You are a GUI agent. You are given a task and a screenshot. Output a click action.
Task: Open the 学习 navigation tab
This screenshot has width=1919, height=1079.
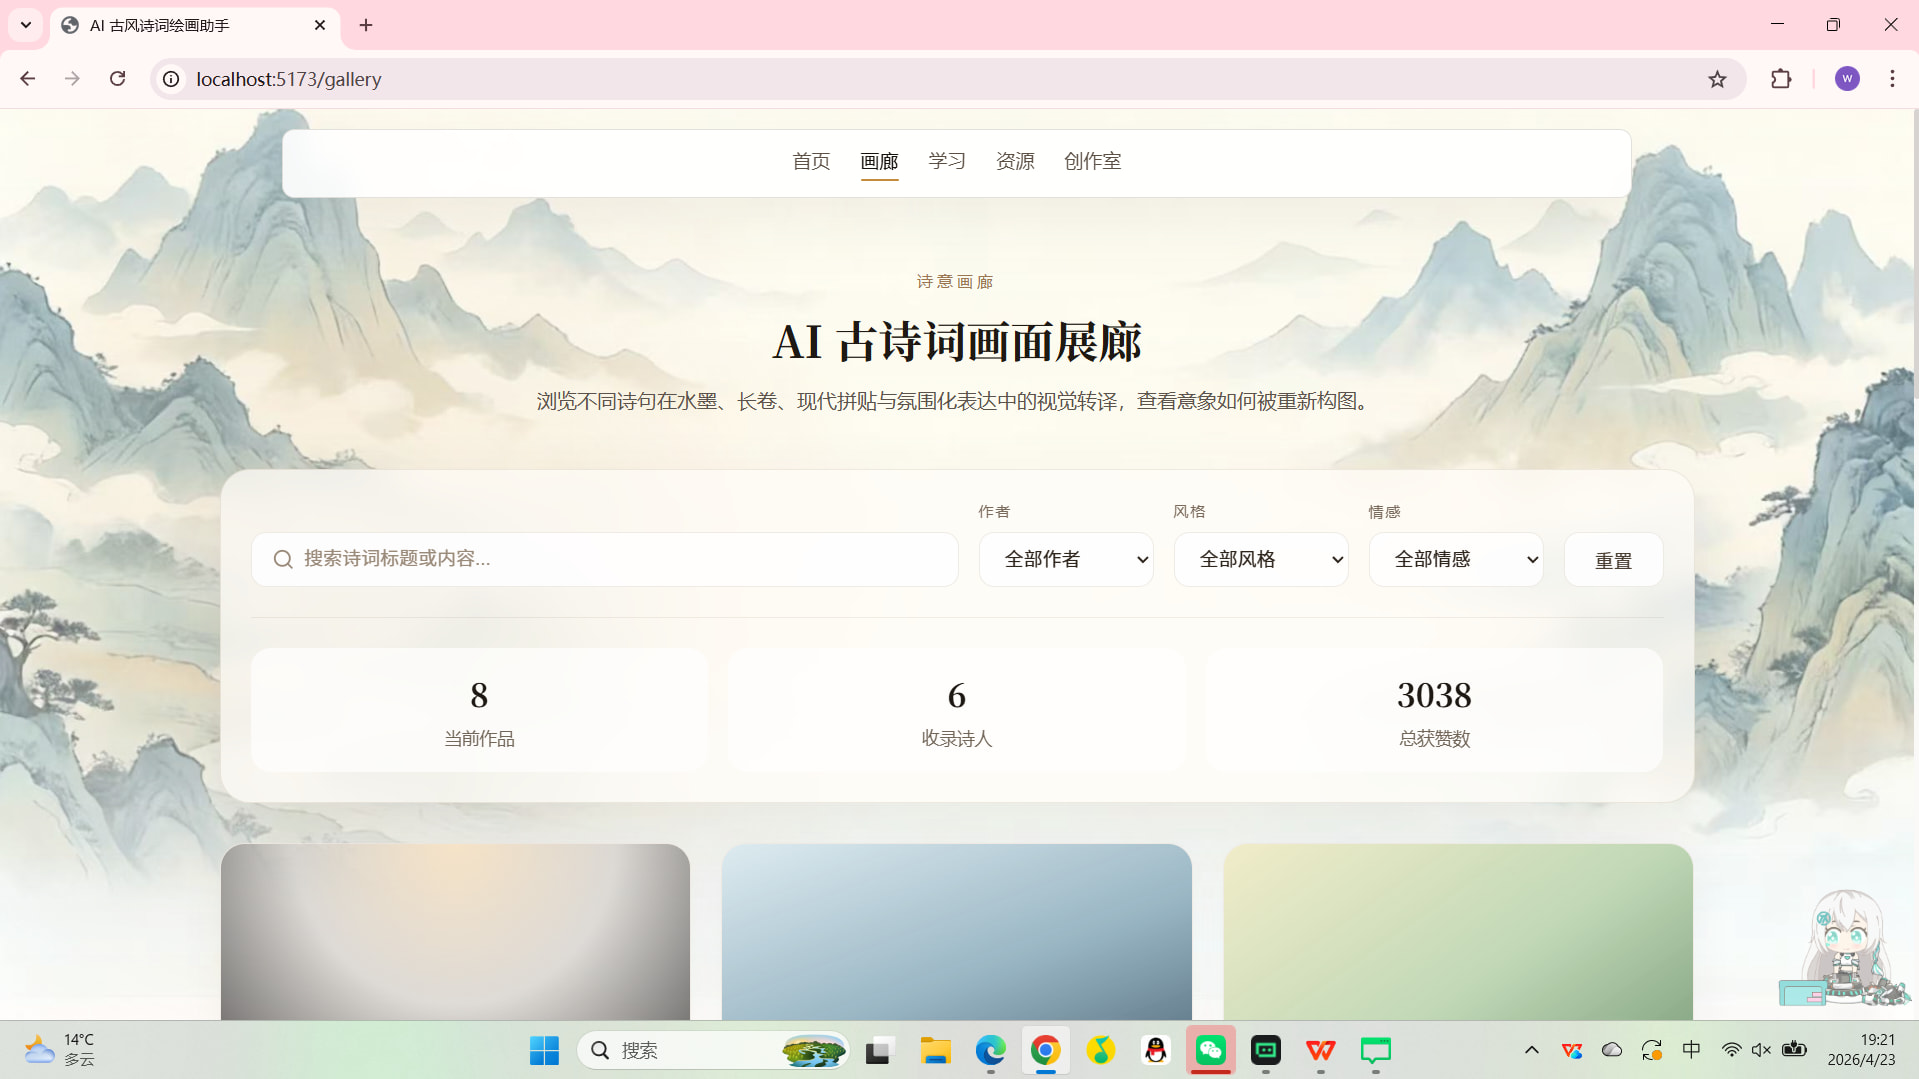[x=946, y=161]
